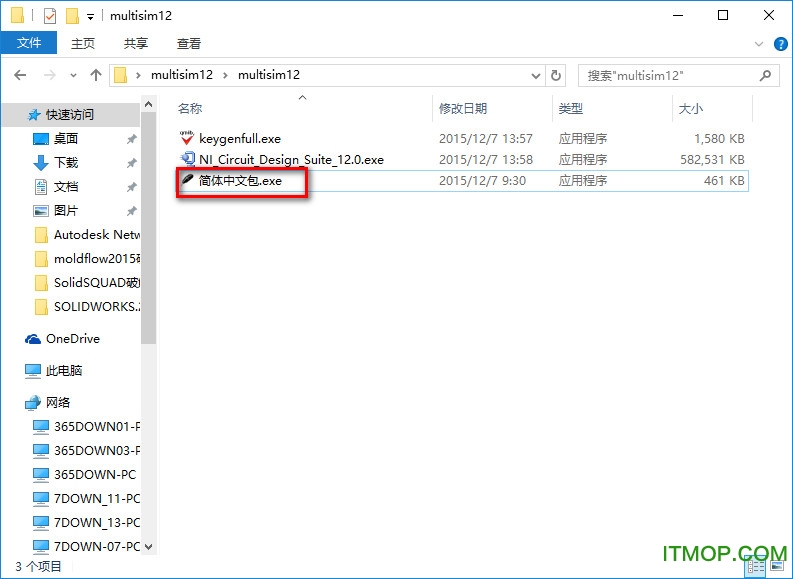
Task: Sort files by 名称 column header
Action: [x=190, y=108]
